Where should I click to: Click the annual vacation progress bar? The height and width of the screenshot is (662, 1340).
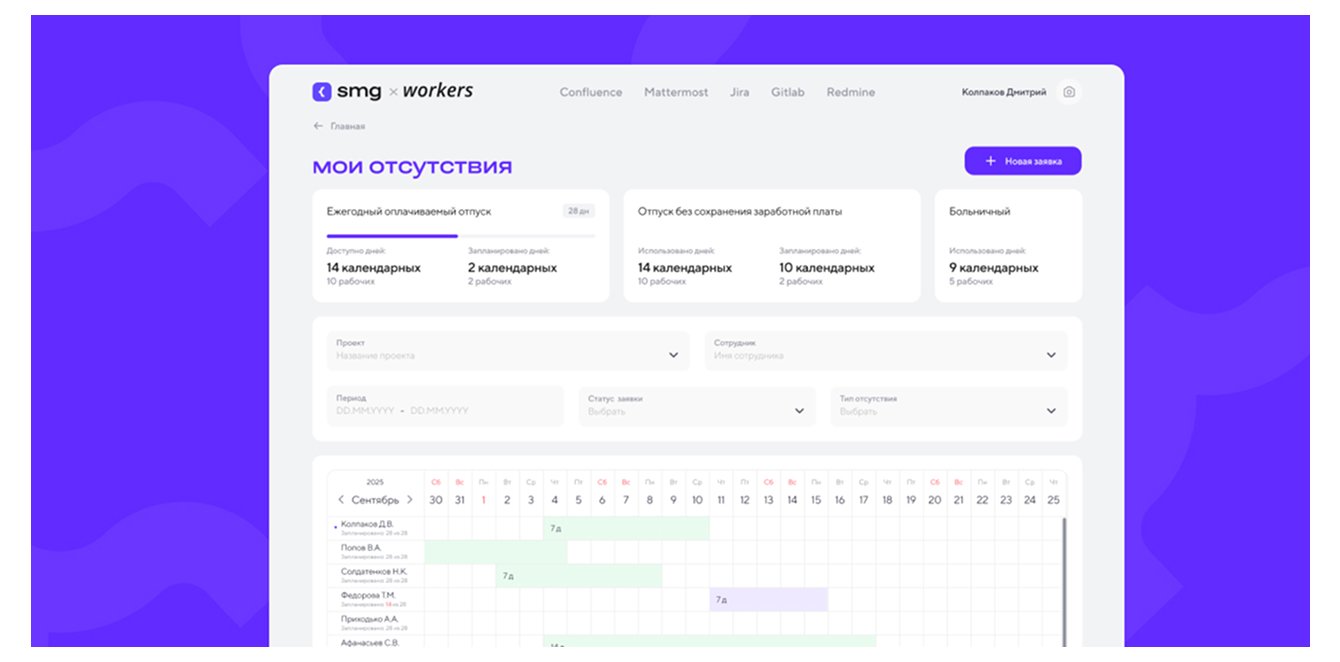point(461,236)
